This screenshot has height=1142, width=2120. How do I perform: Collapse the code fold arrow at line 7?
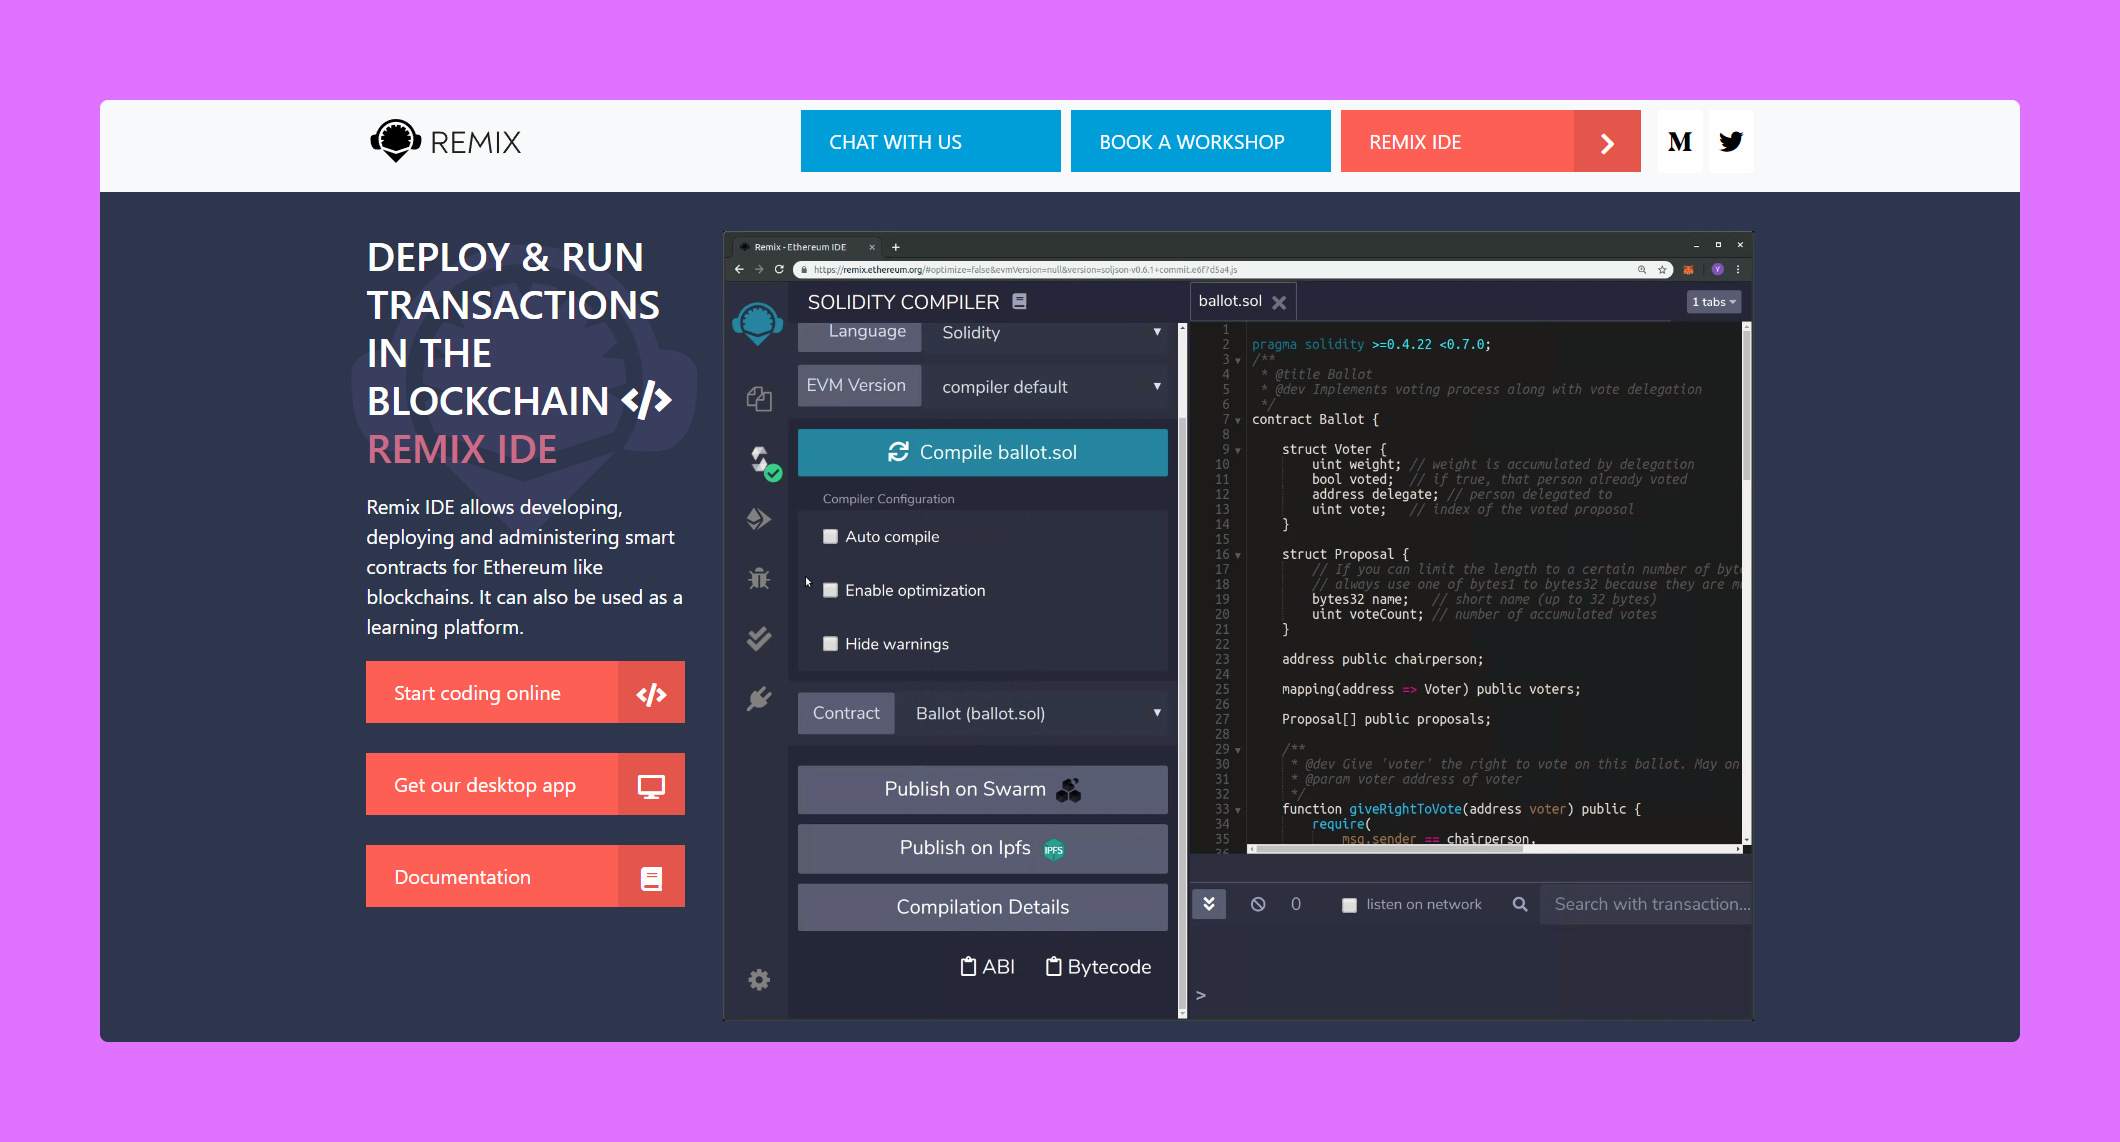(1238, 420)
